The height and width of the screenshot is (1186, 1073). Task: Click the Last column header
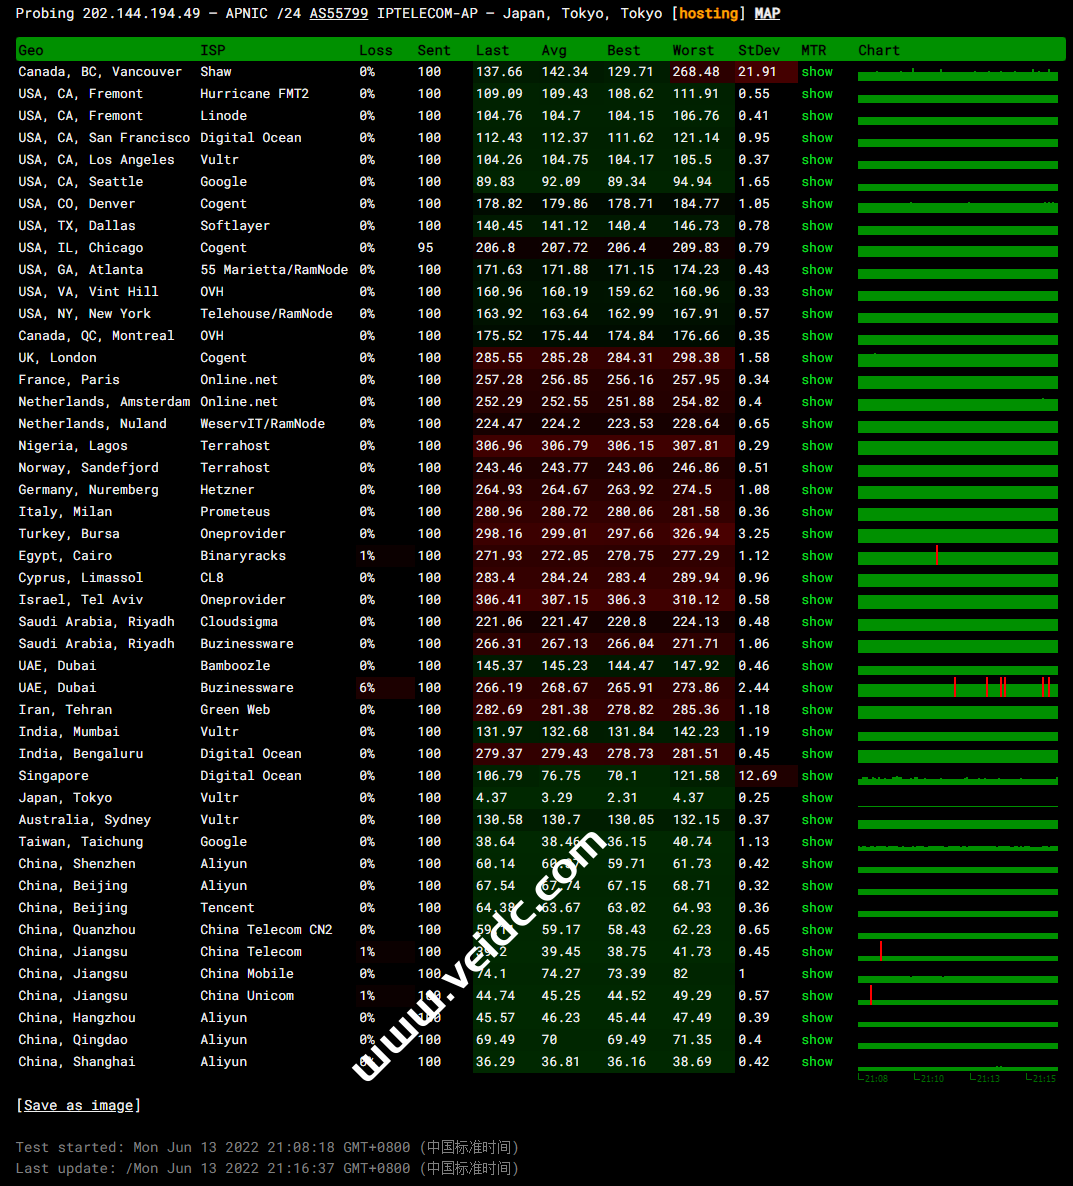tap(492, 50)
